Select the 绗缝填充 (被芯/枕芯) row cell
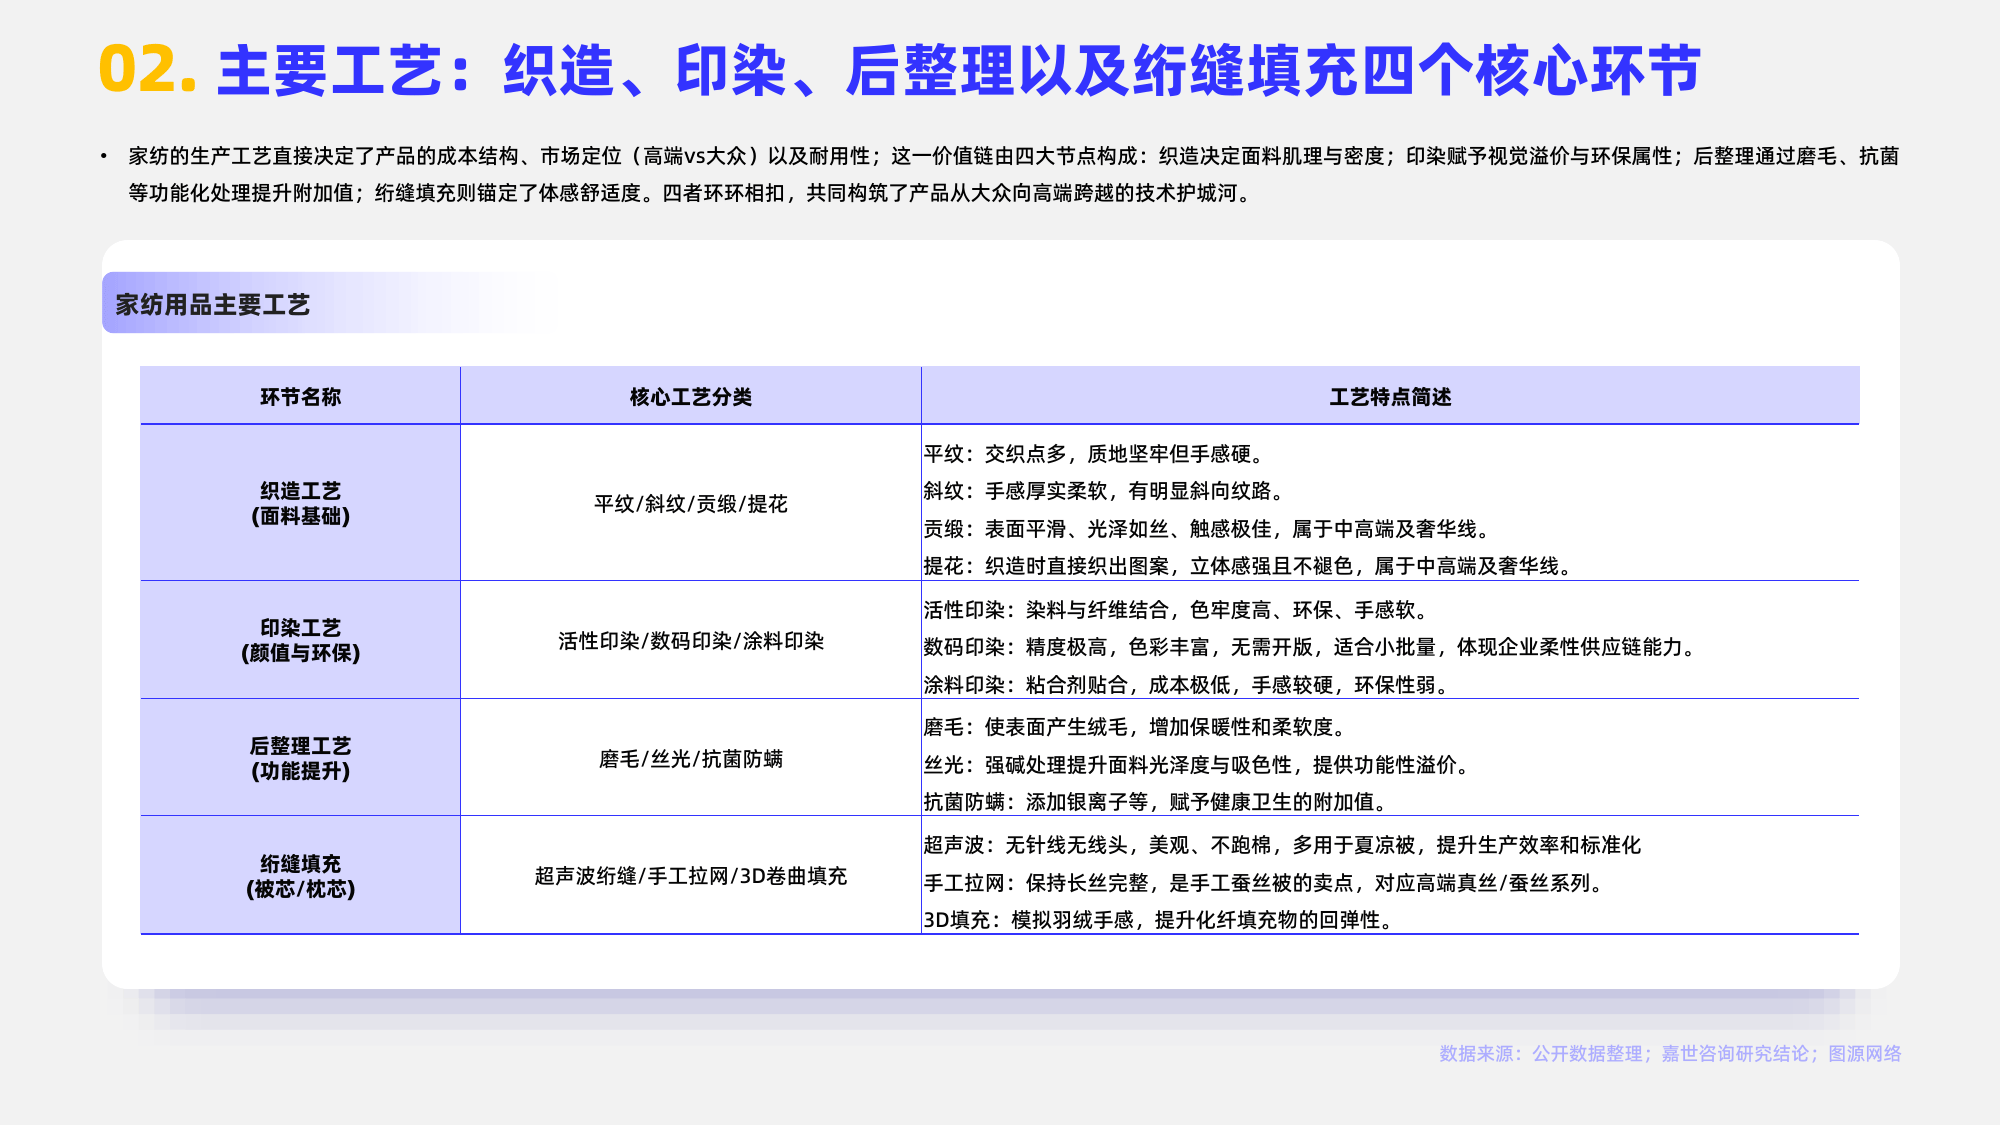 click(x=300, y=876)
